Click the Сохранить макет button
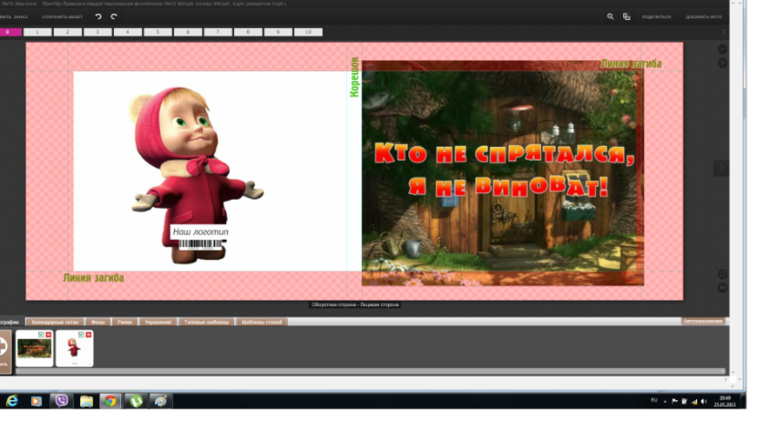Image resolution: width=770 pixels, height=433 pixels. [60, 17]
